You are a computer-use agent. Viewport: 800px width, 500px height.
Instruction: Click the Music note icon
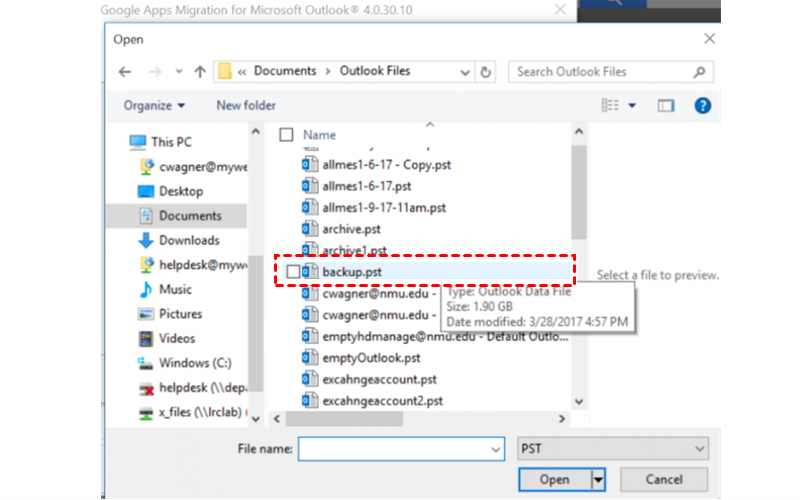click(145, 289)
